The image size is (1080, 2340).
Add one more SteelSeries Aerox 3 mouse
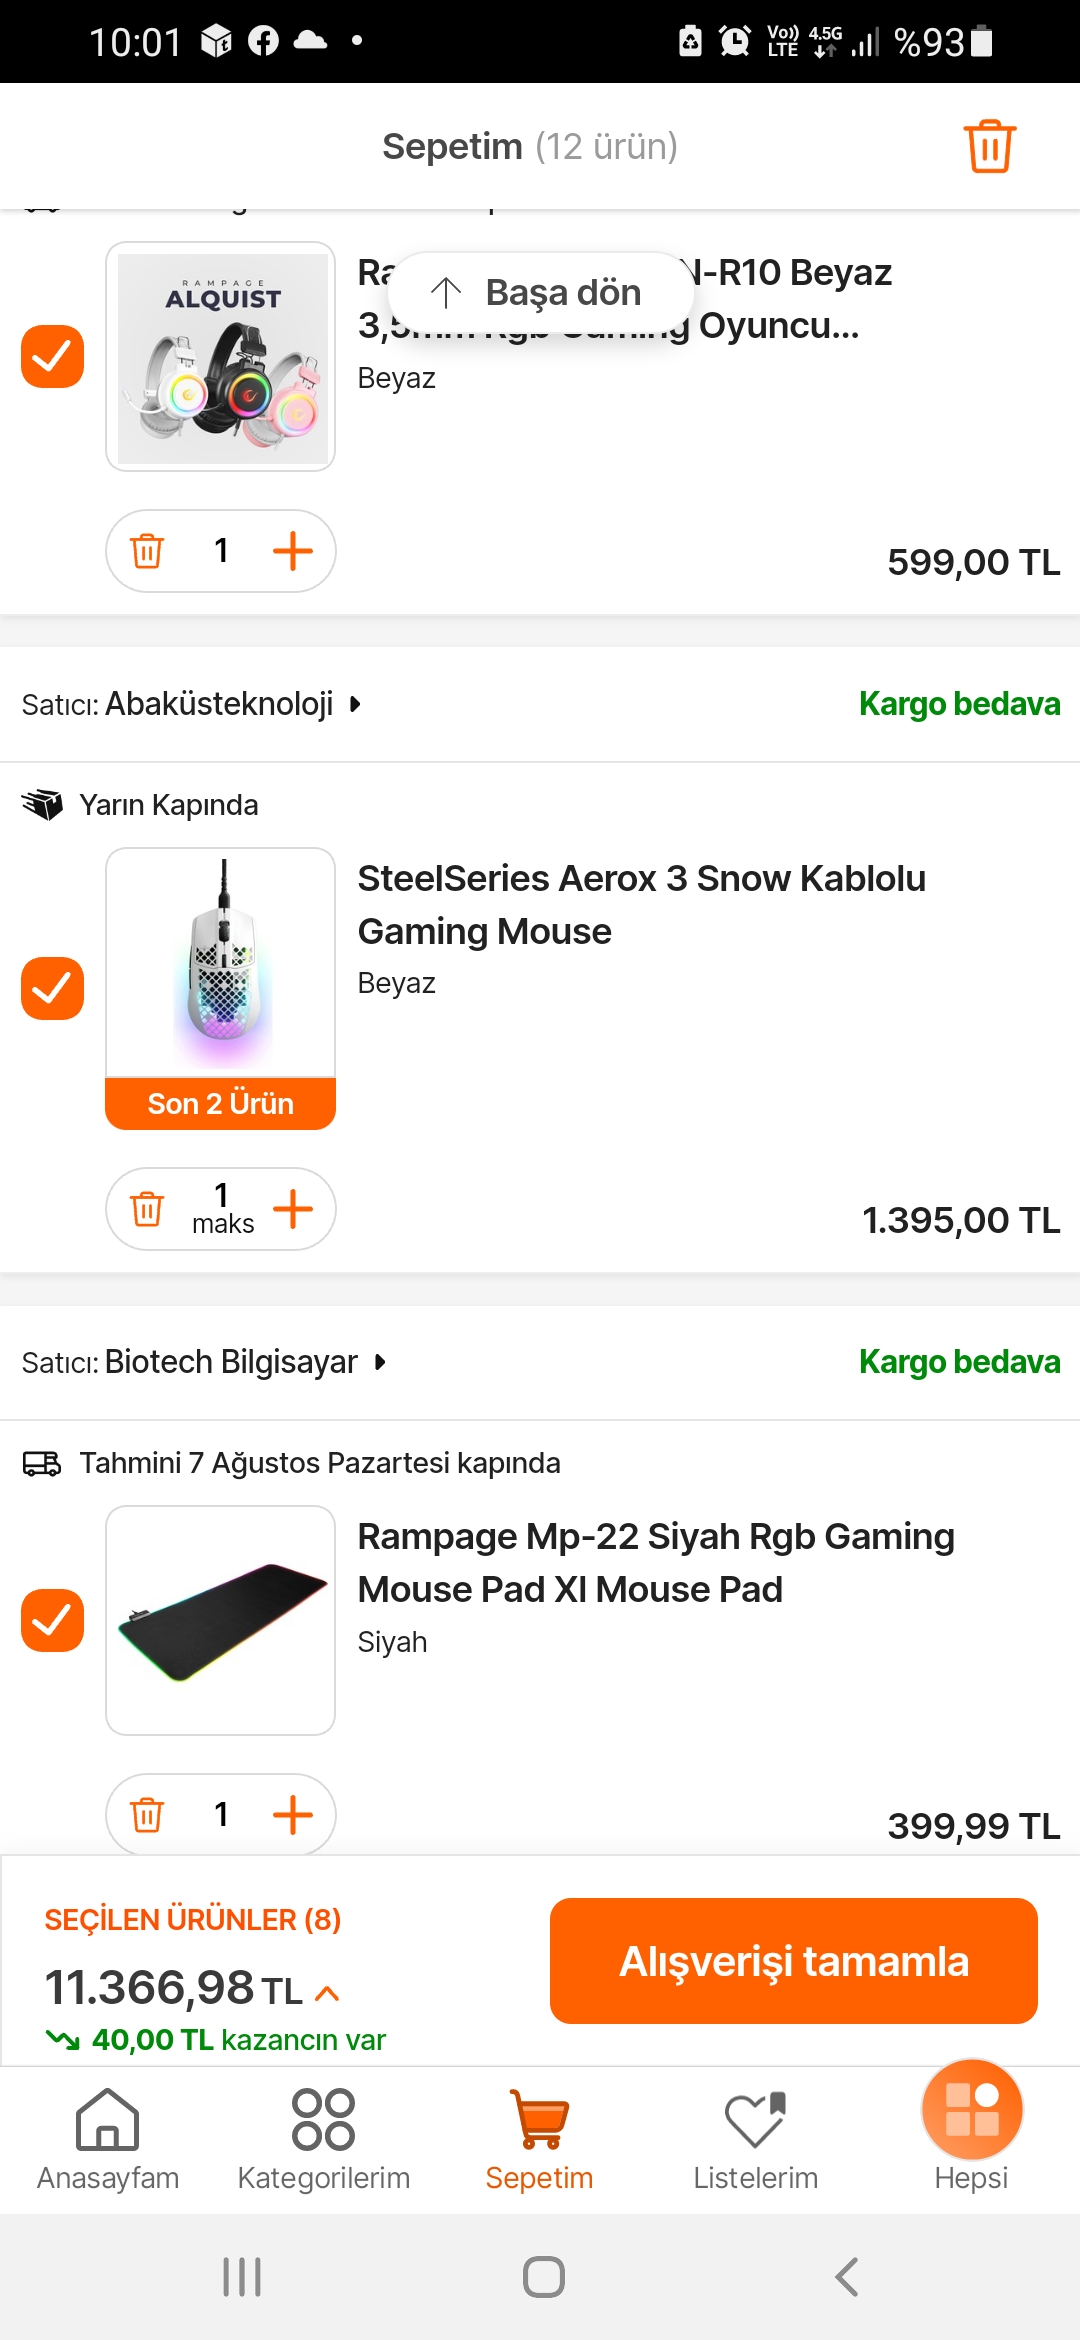pyautogui.click(x=293, y=1209)
